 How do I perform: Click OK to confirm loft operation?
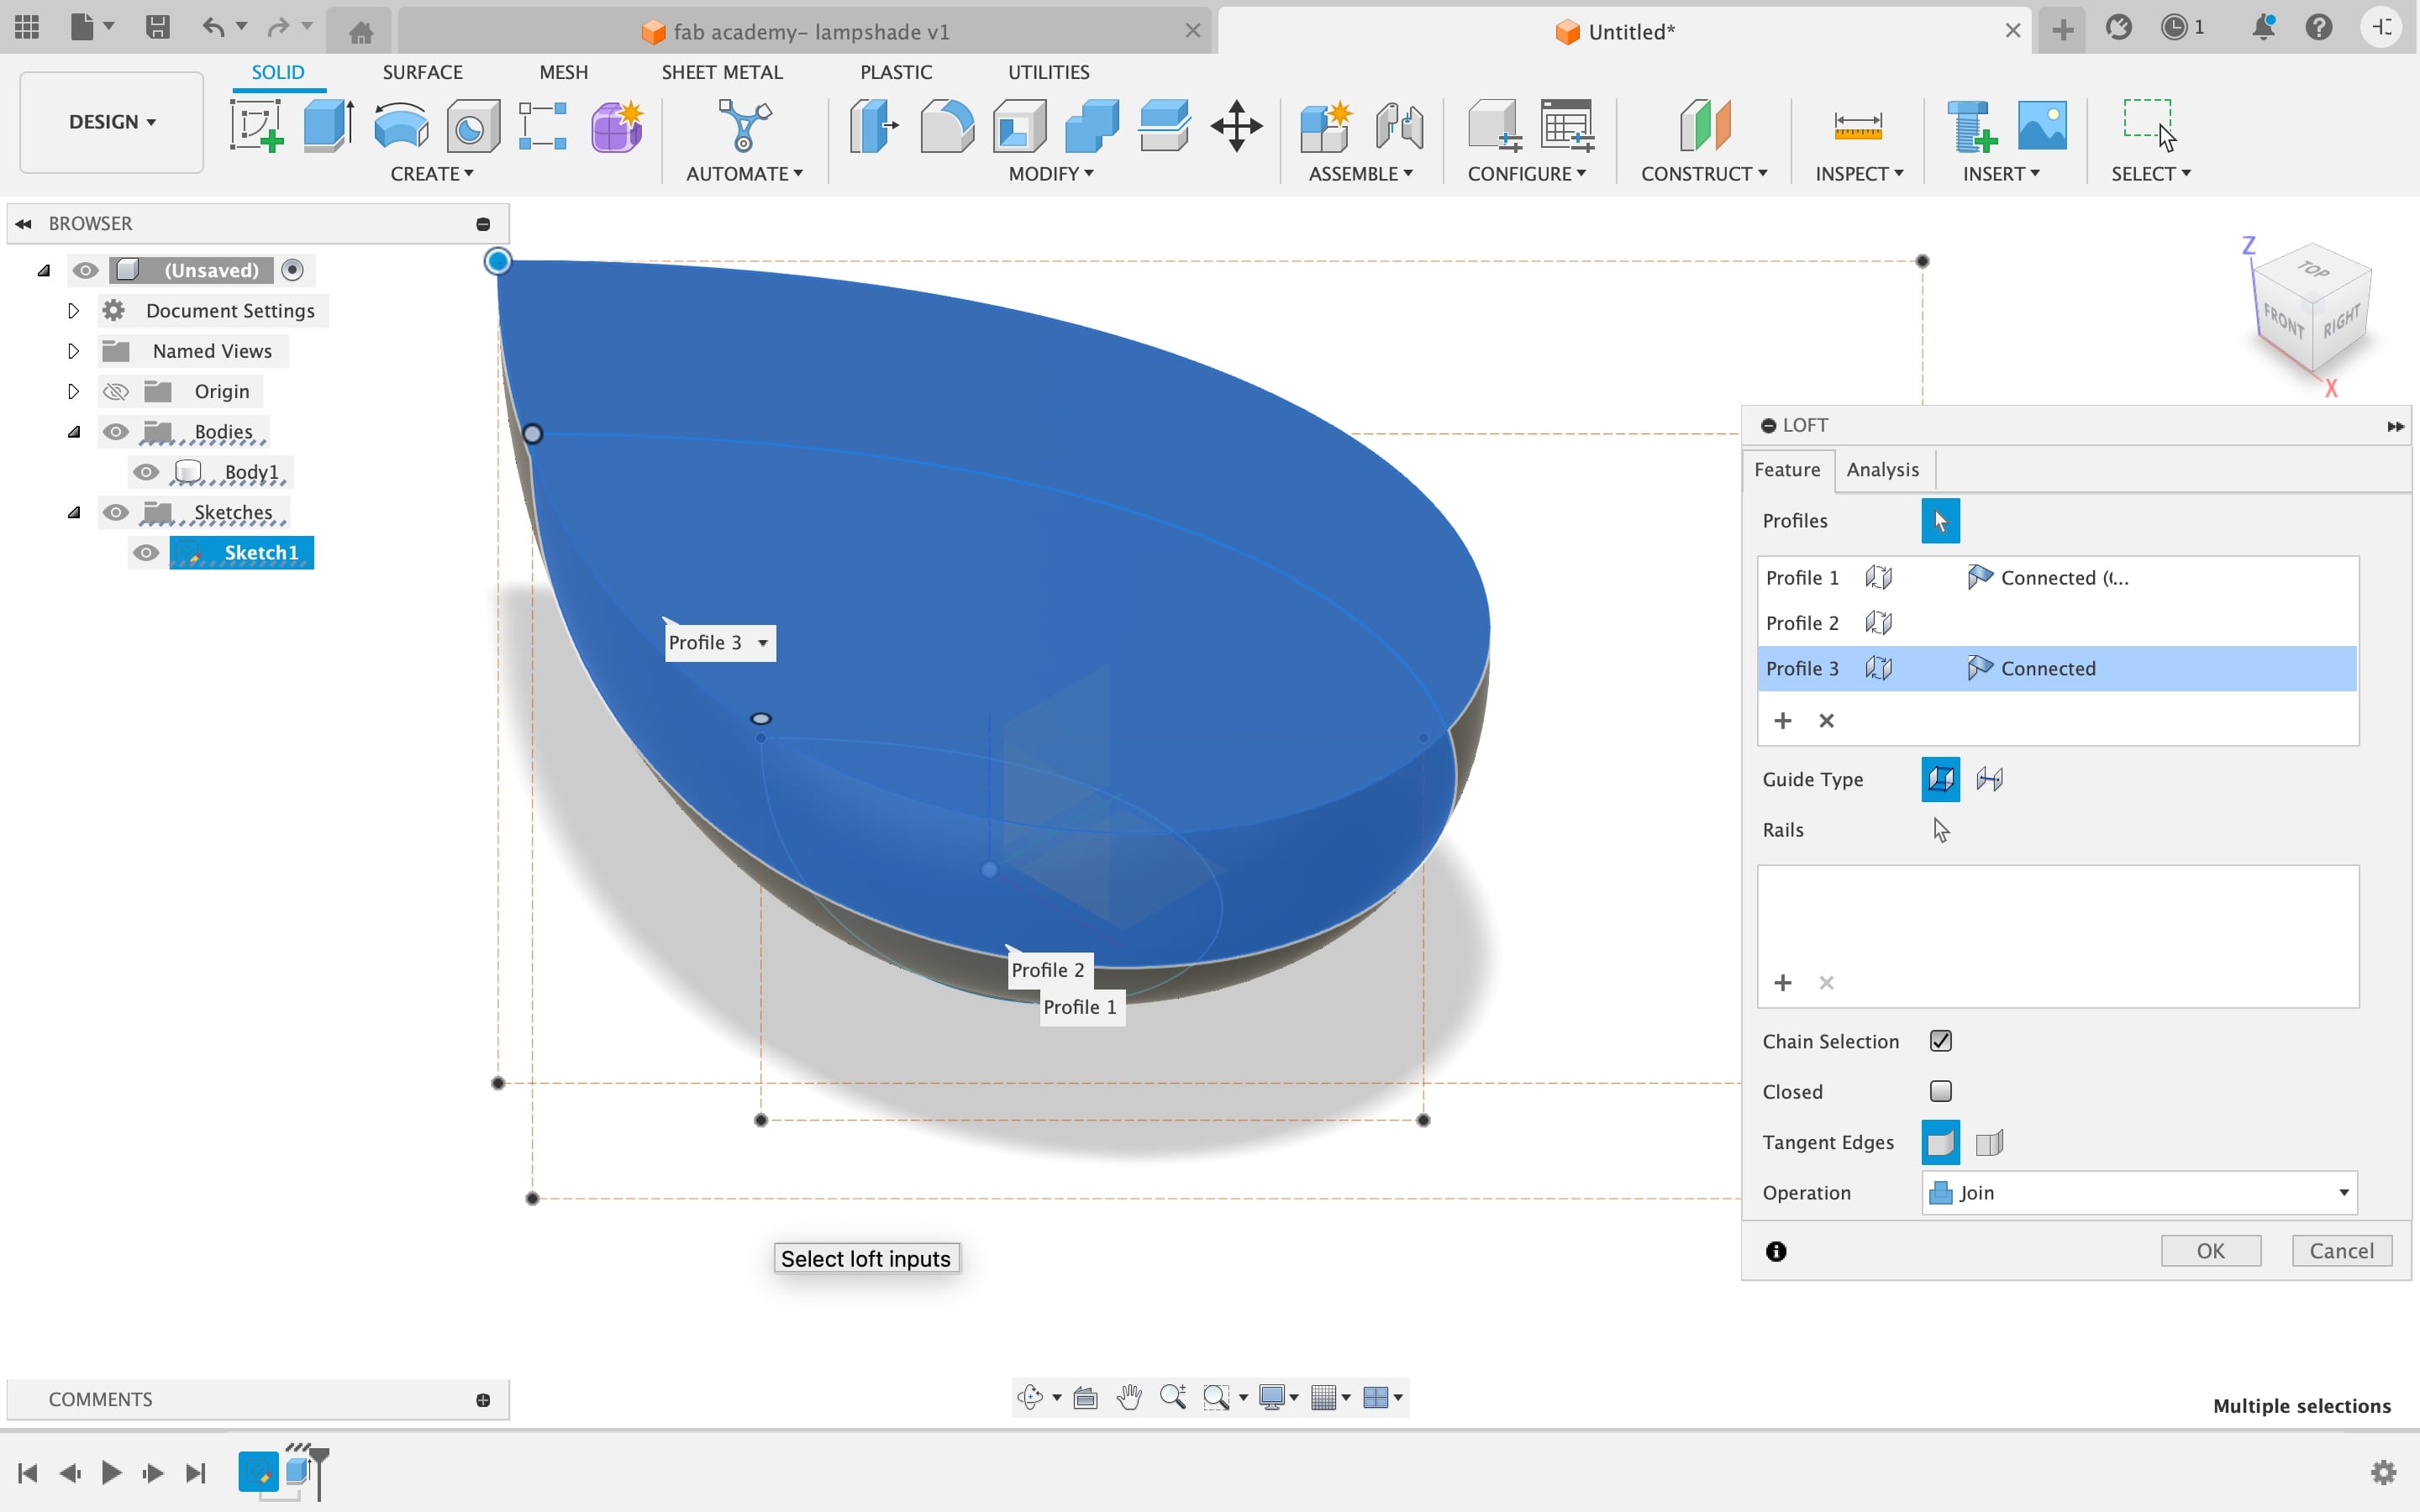coord(2209,1249)
